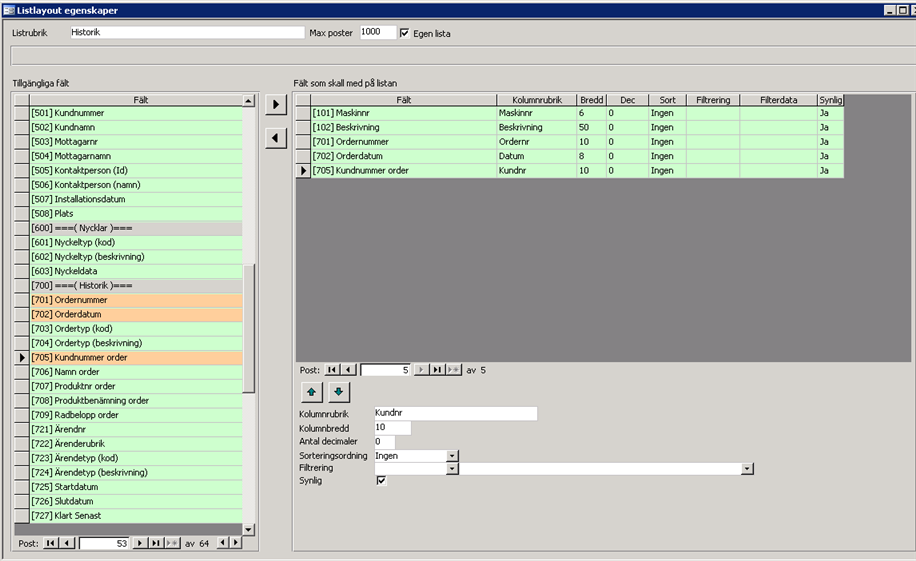The image size is (916, 561).
Task: Go to next record in available fields navigator
Action: [141, 543]
